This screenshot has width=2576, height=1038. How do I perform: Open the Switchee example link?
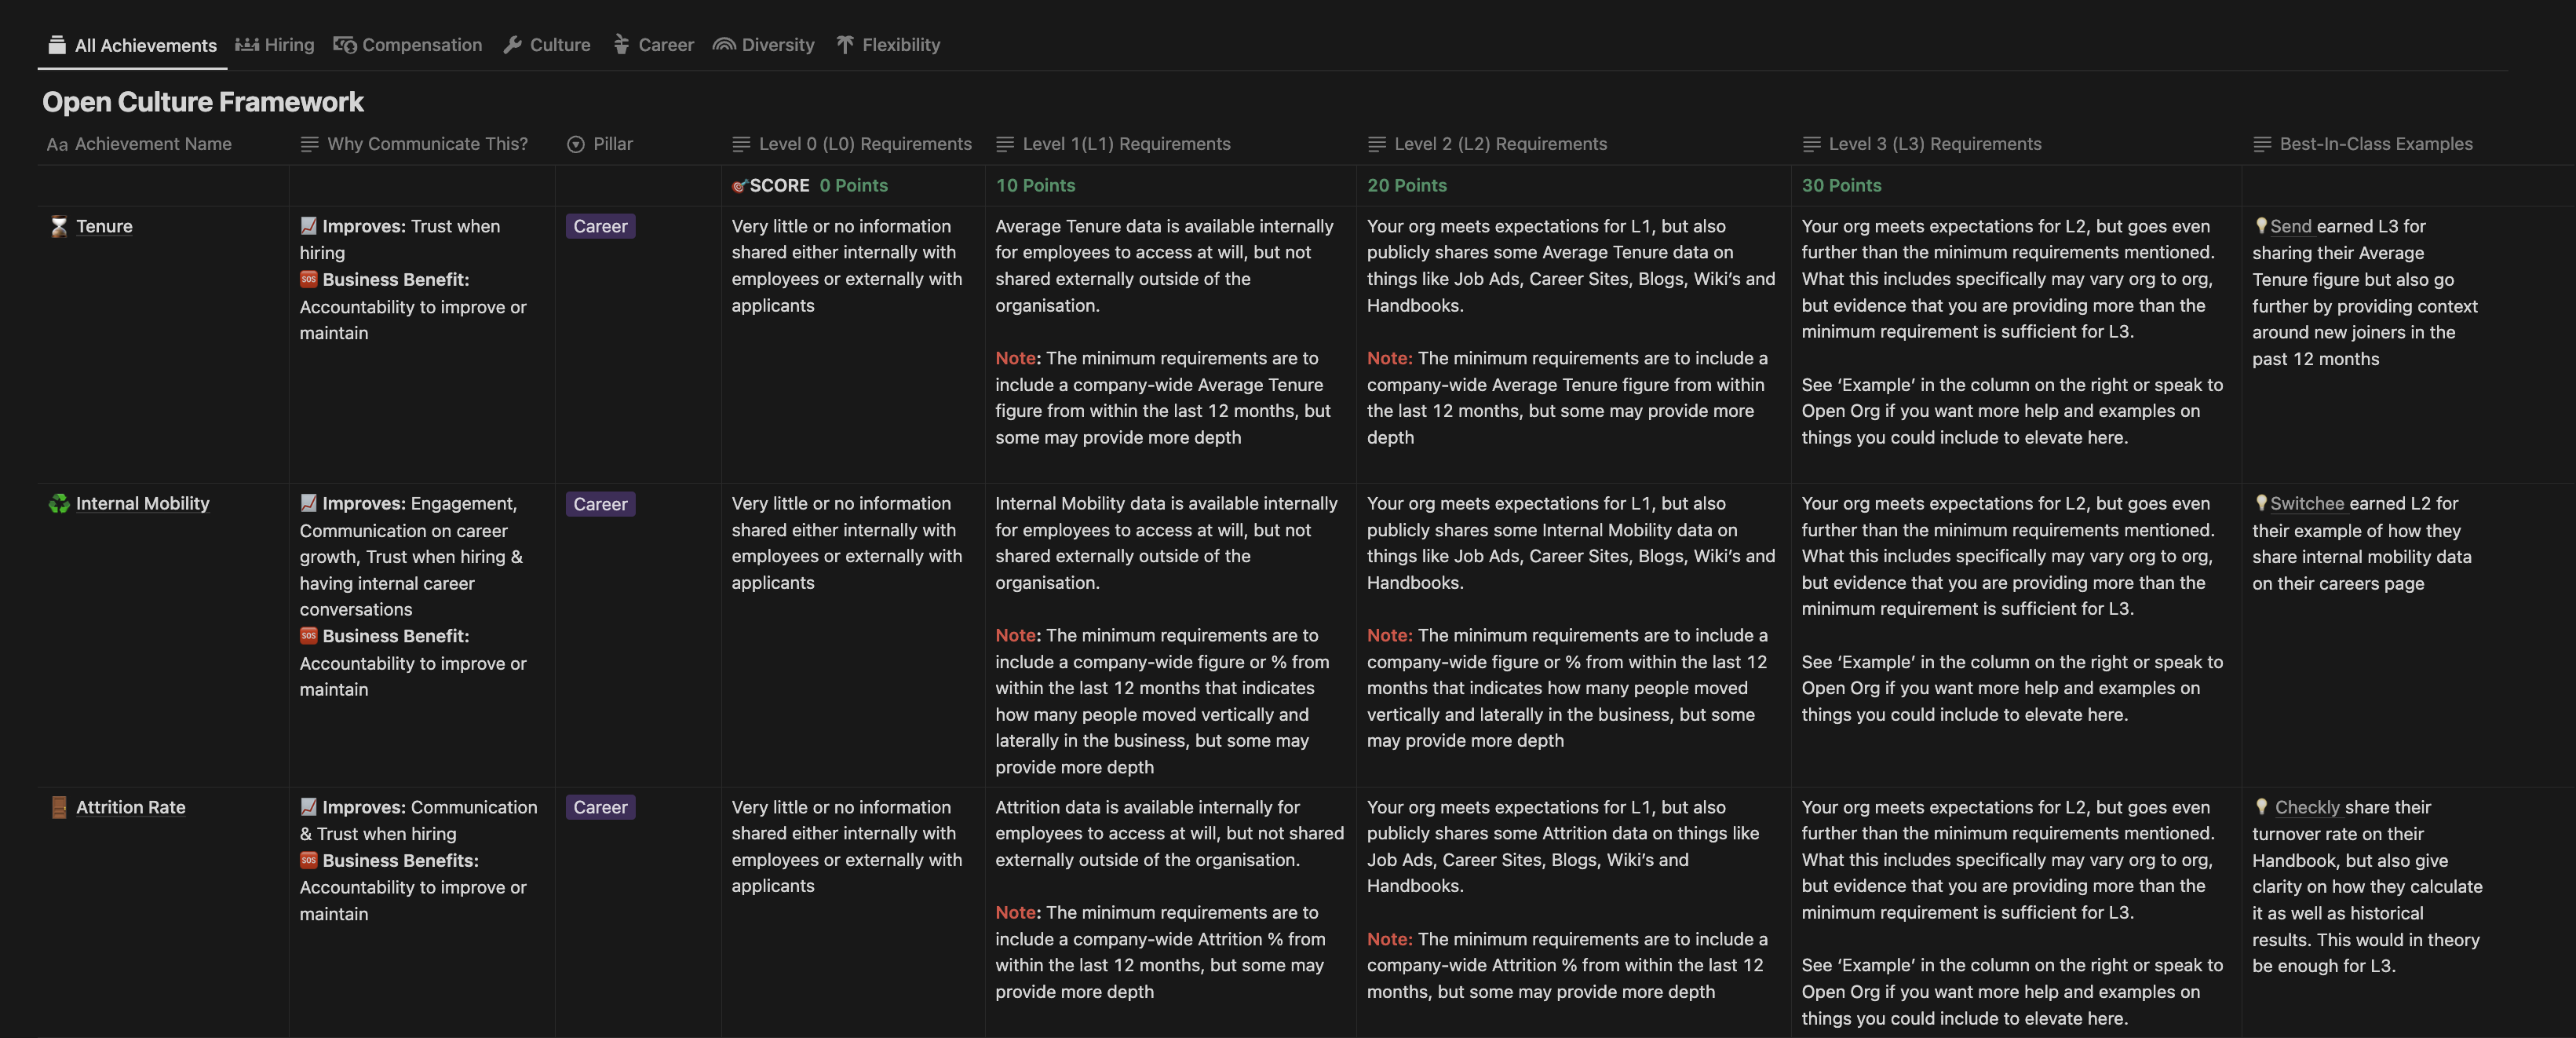point(2306,504)
